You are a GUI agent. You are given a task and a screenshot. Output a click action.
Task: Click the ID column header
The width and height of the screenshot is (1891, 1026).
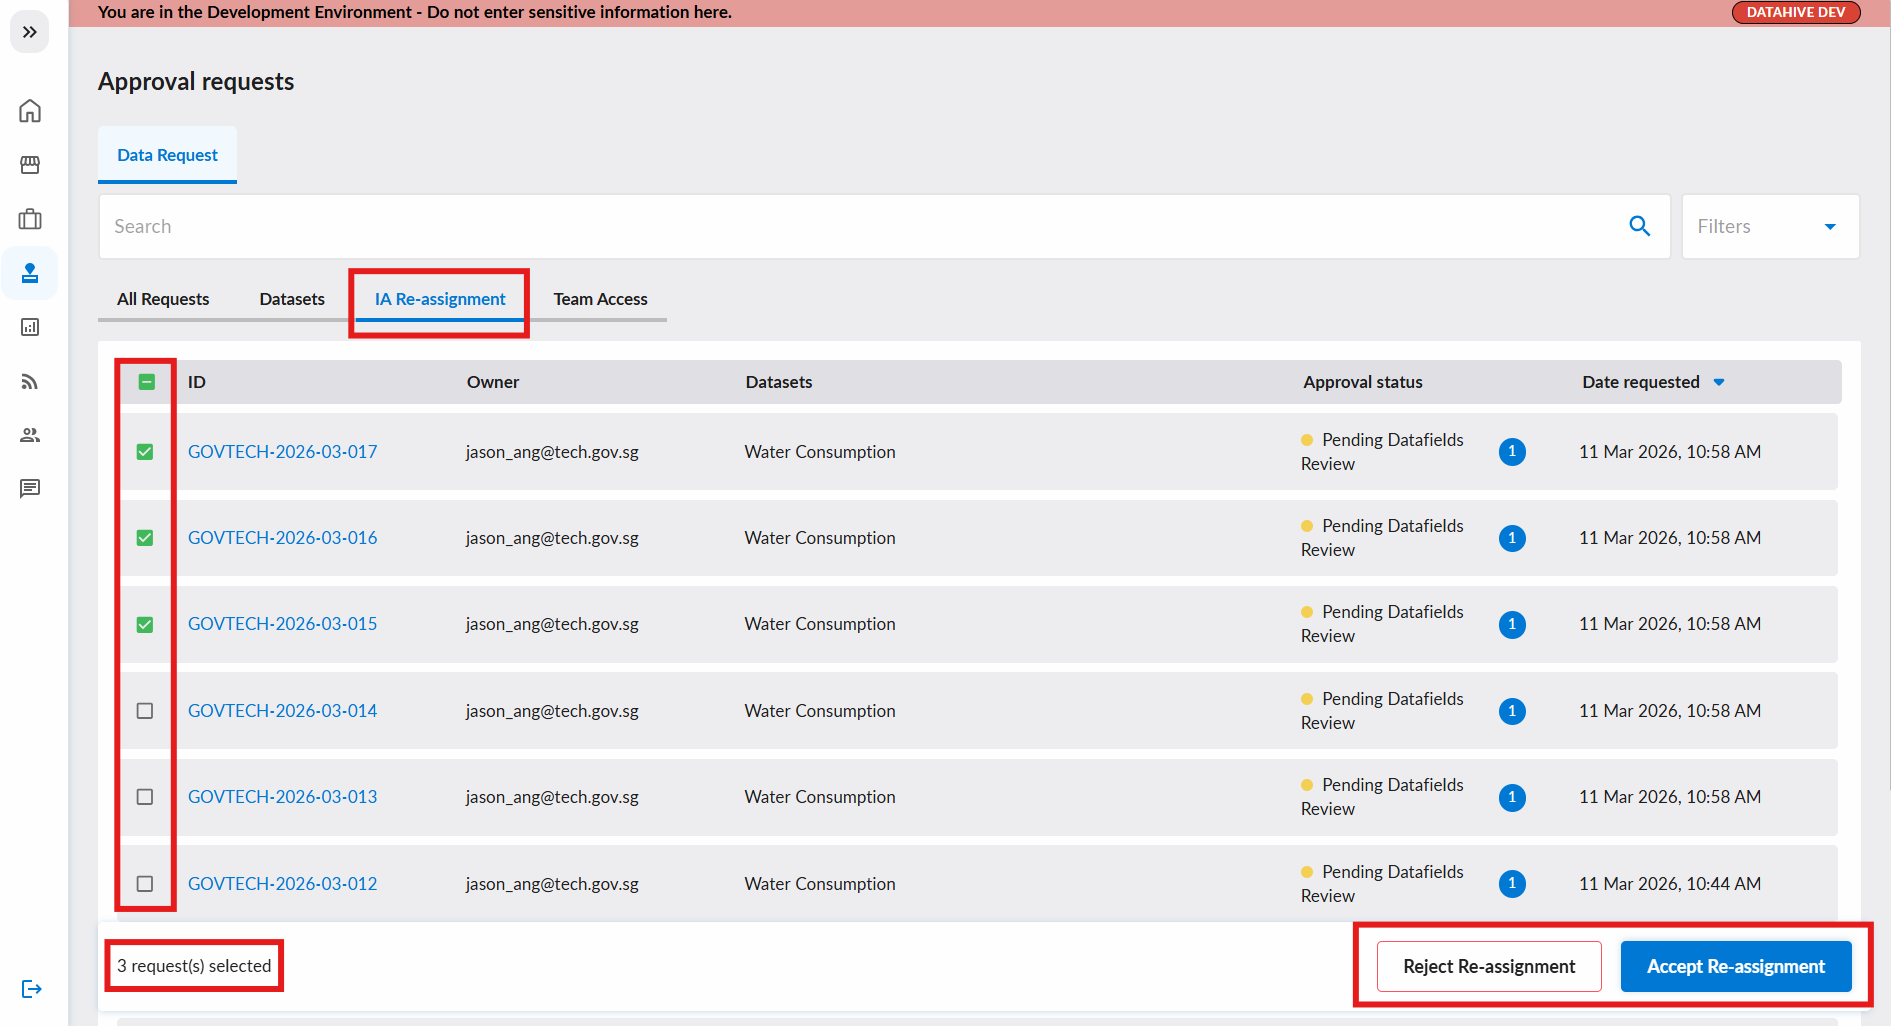pyautogui.click(x=197, y=382)
